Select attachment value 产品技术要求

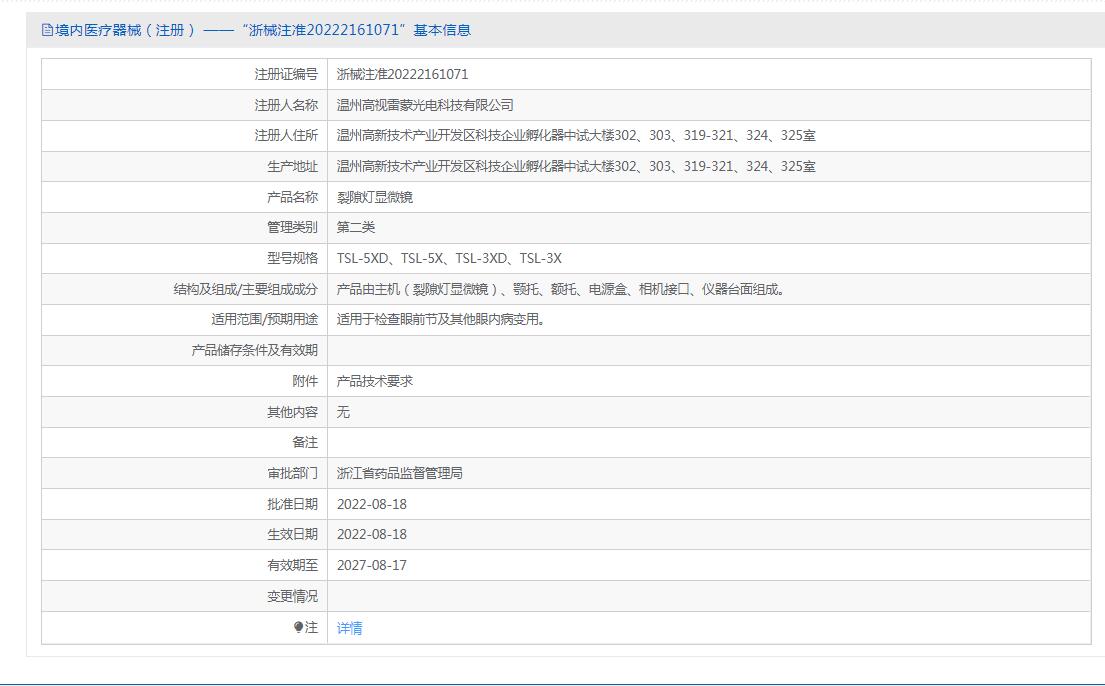point(375,381)
